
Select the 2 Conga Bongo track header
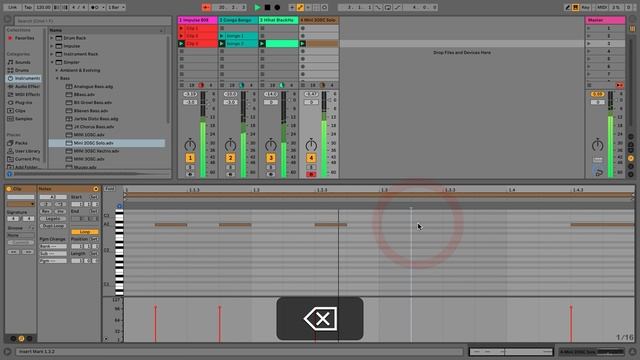pos(238,20)
